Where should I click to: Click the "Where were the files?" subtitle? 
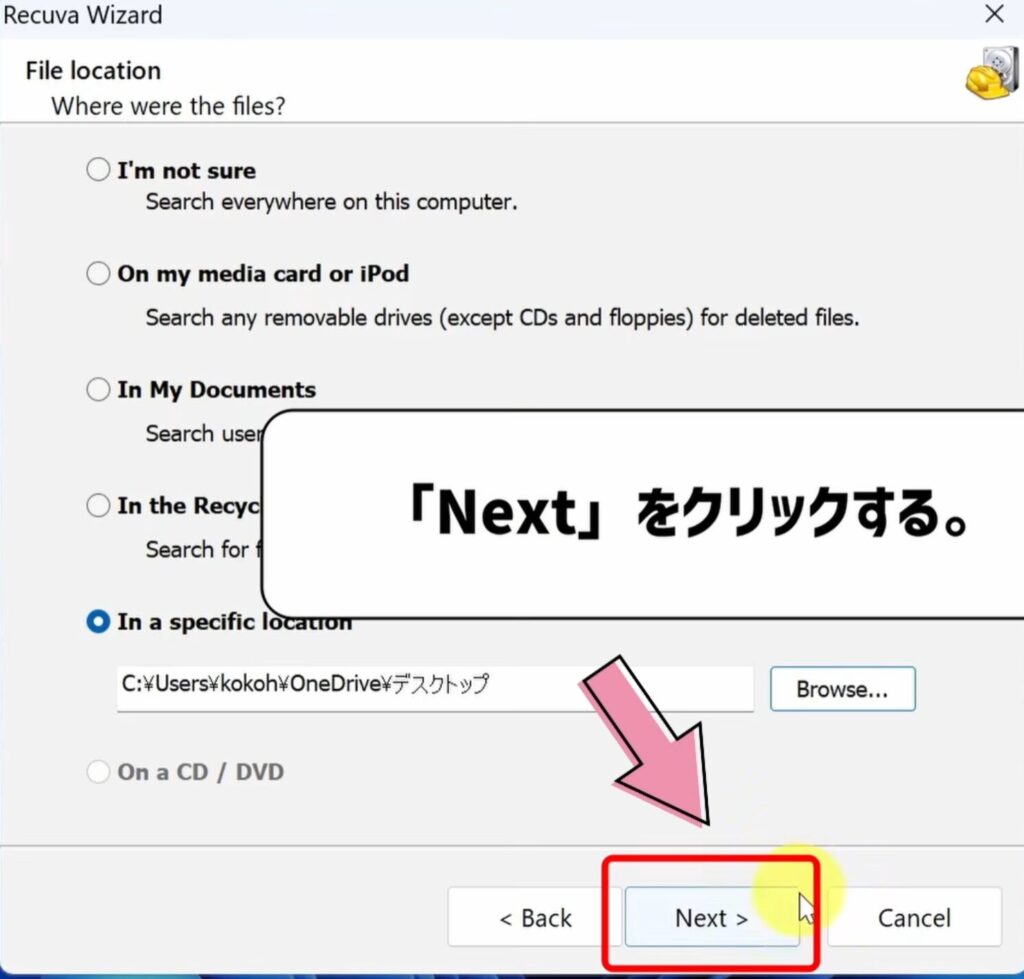coord(167,106)
